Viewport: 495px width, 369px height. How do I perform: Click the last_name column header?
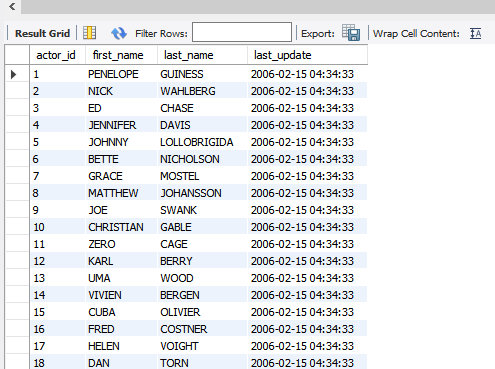point(202,55)
